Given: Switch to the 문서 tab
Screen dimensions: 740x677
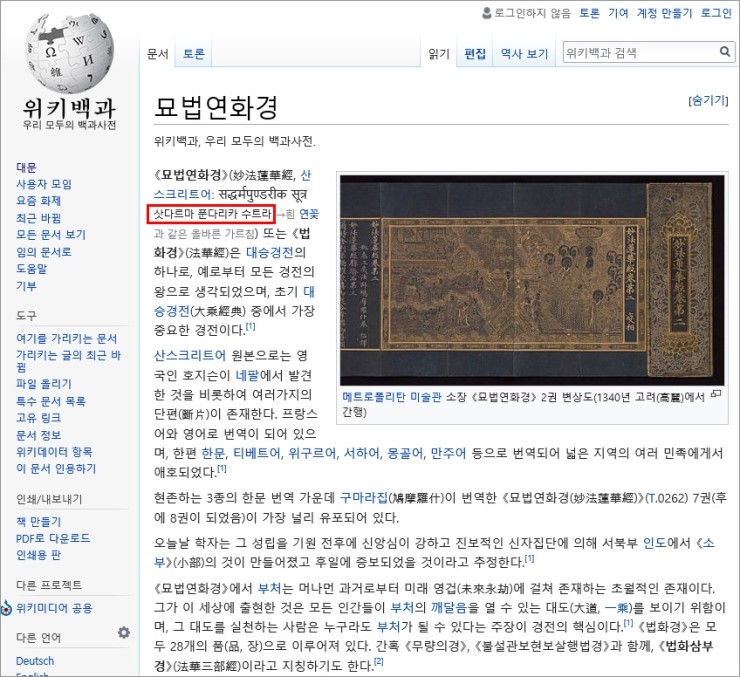Looking at the screenshot, I should [157, 54].
